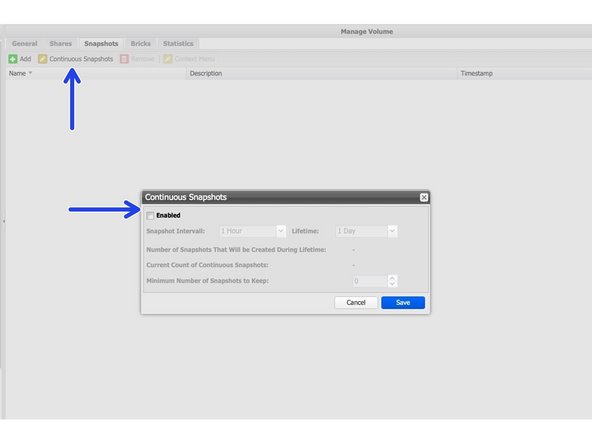The height and width of the screenshot is (444, 592).
Task: Click the Context Menu toolbar label
Action: tap(194, 59)
